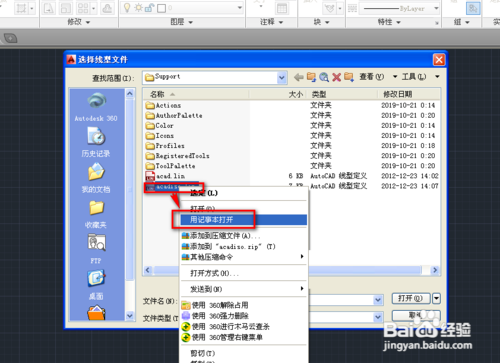Image resolution: width=500 pixels, height=363 pixels.
Task: Click the file list's right scroll arrow
Action: (x=435, y=270)
